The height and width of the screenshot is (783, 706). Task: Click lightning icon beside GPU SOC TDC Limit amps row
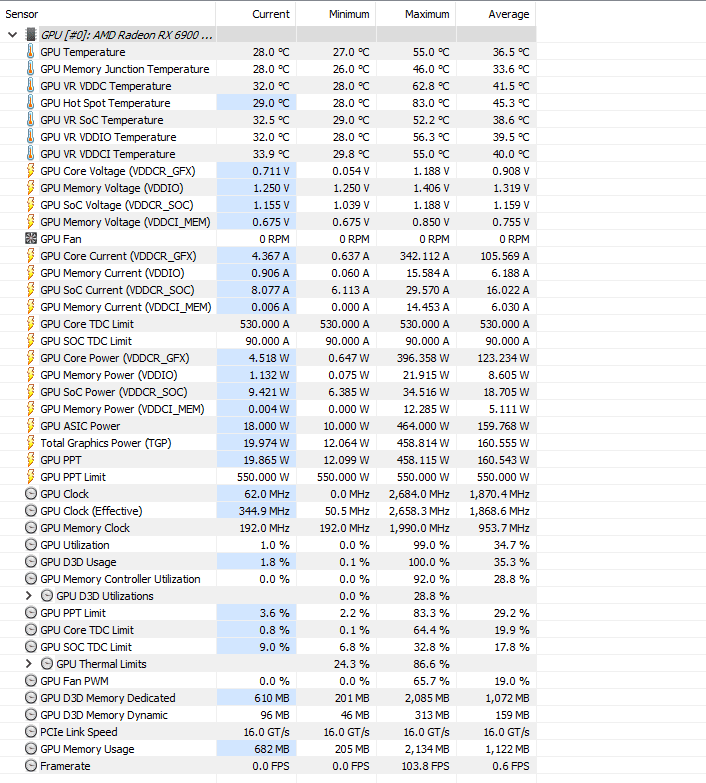tap(30, 340)
